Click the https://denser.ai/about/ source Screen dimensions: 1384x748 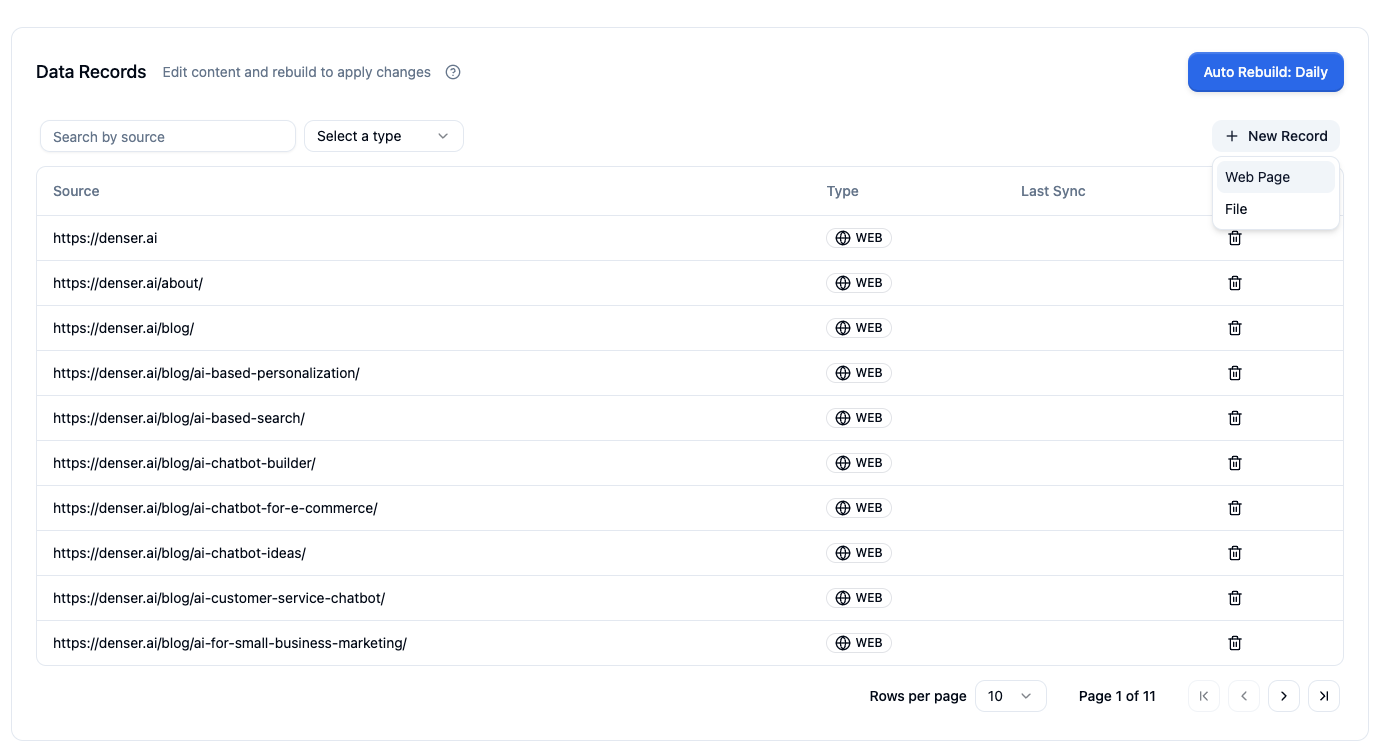[x=128, y=283]
